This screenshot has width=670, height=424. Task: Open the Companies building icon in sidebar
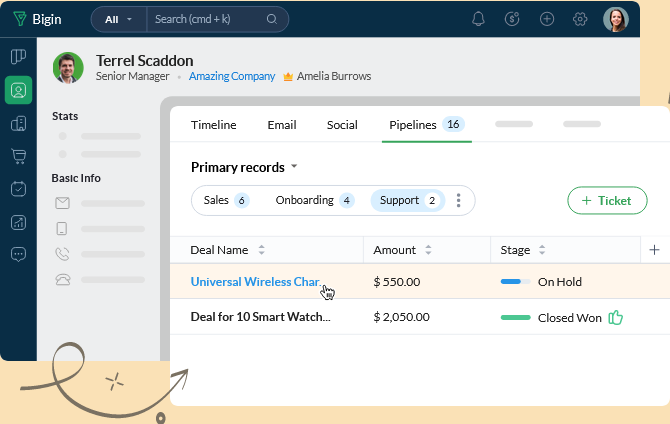pyautogui.click(x=18, y=123)
